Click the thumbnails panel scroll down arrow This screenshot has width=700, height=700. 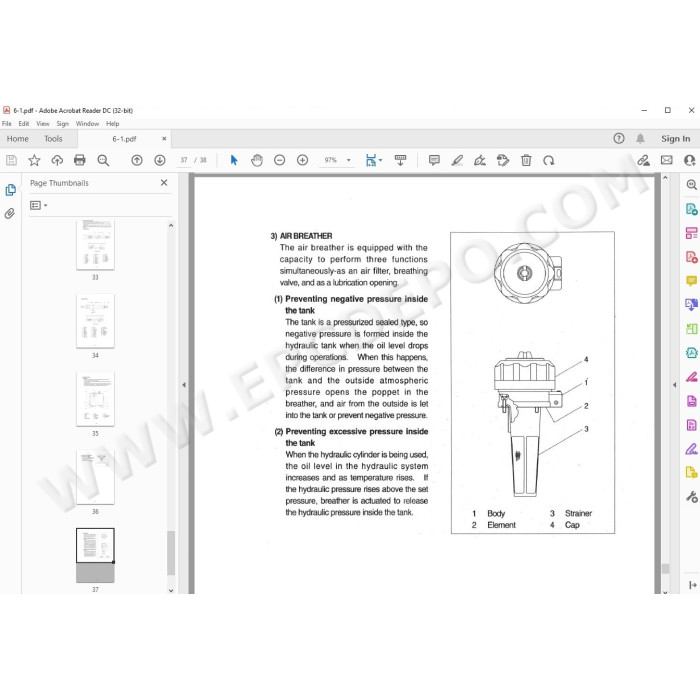pos(171,590)
